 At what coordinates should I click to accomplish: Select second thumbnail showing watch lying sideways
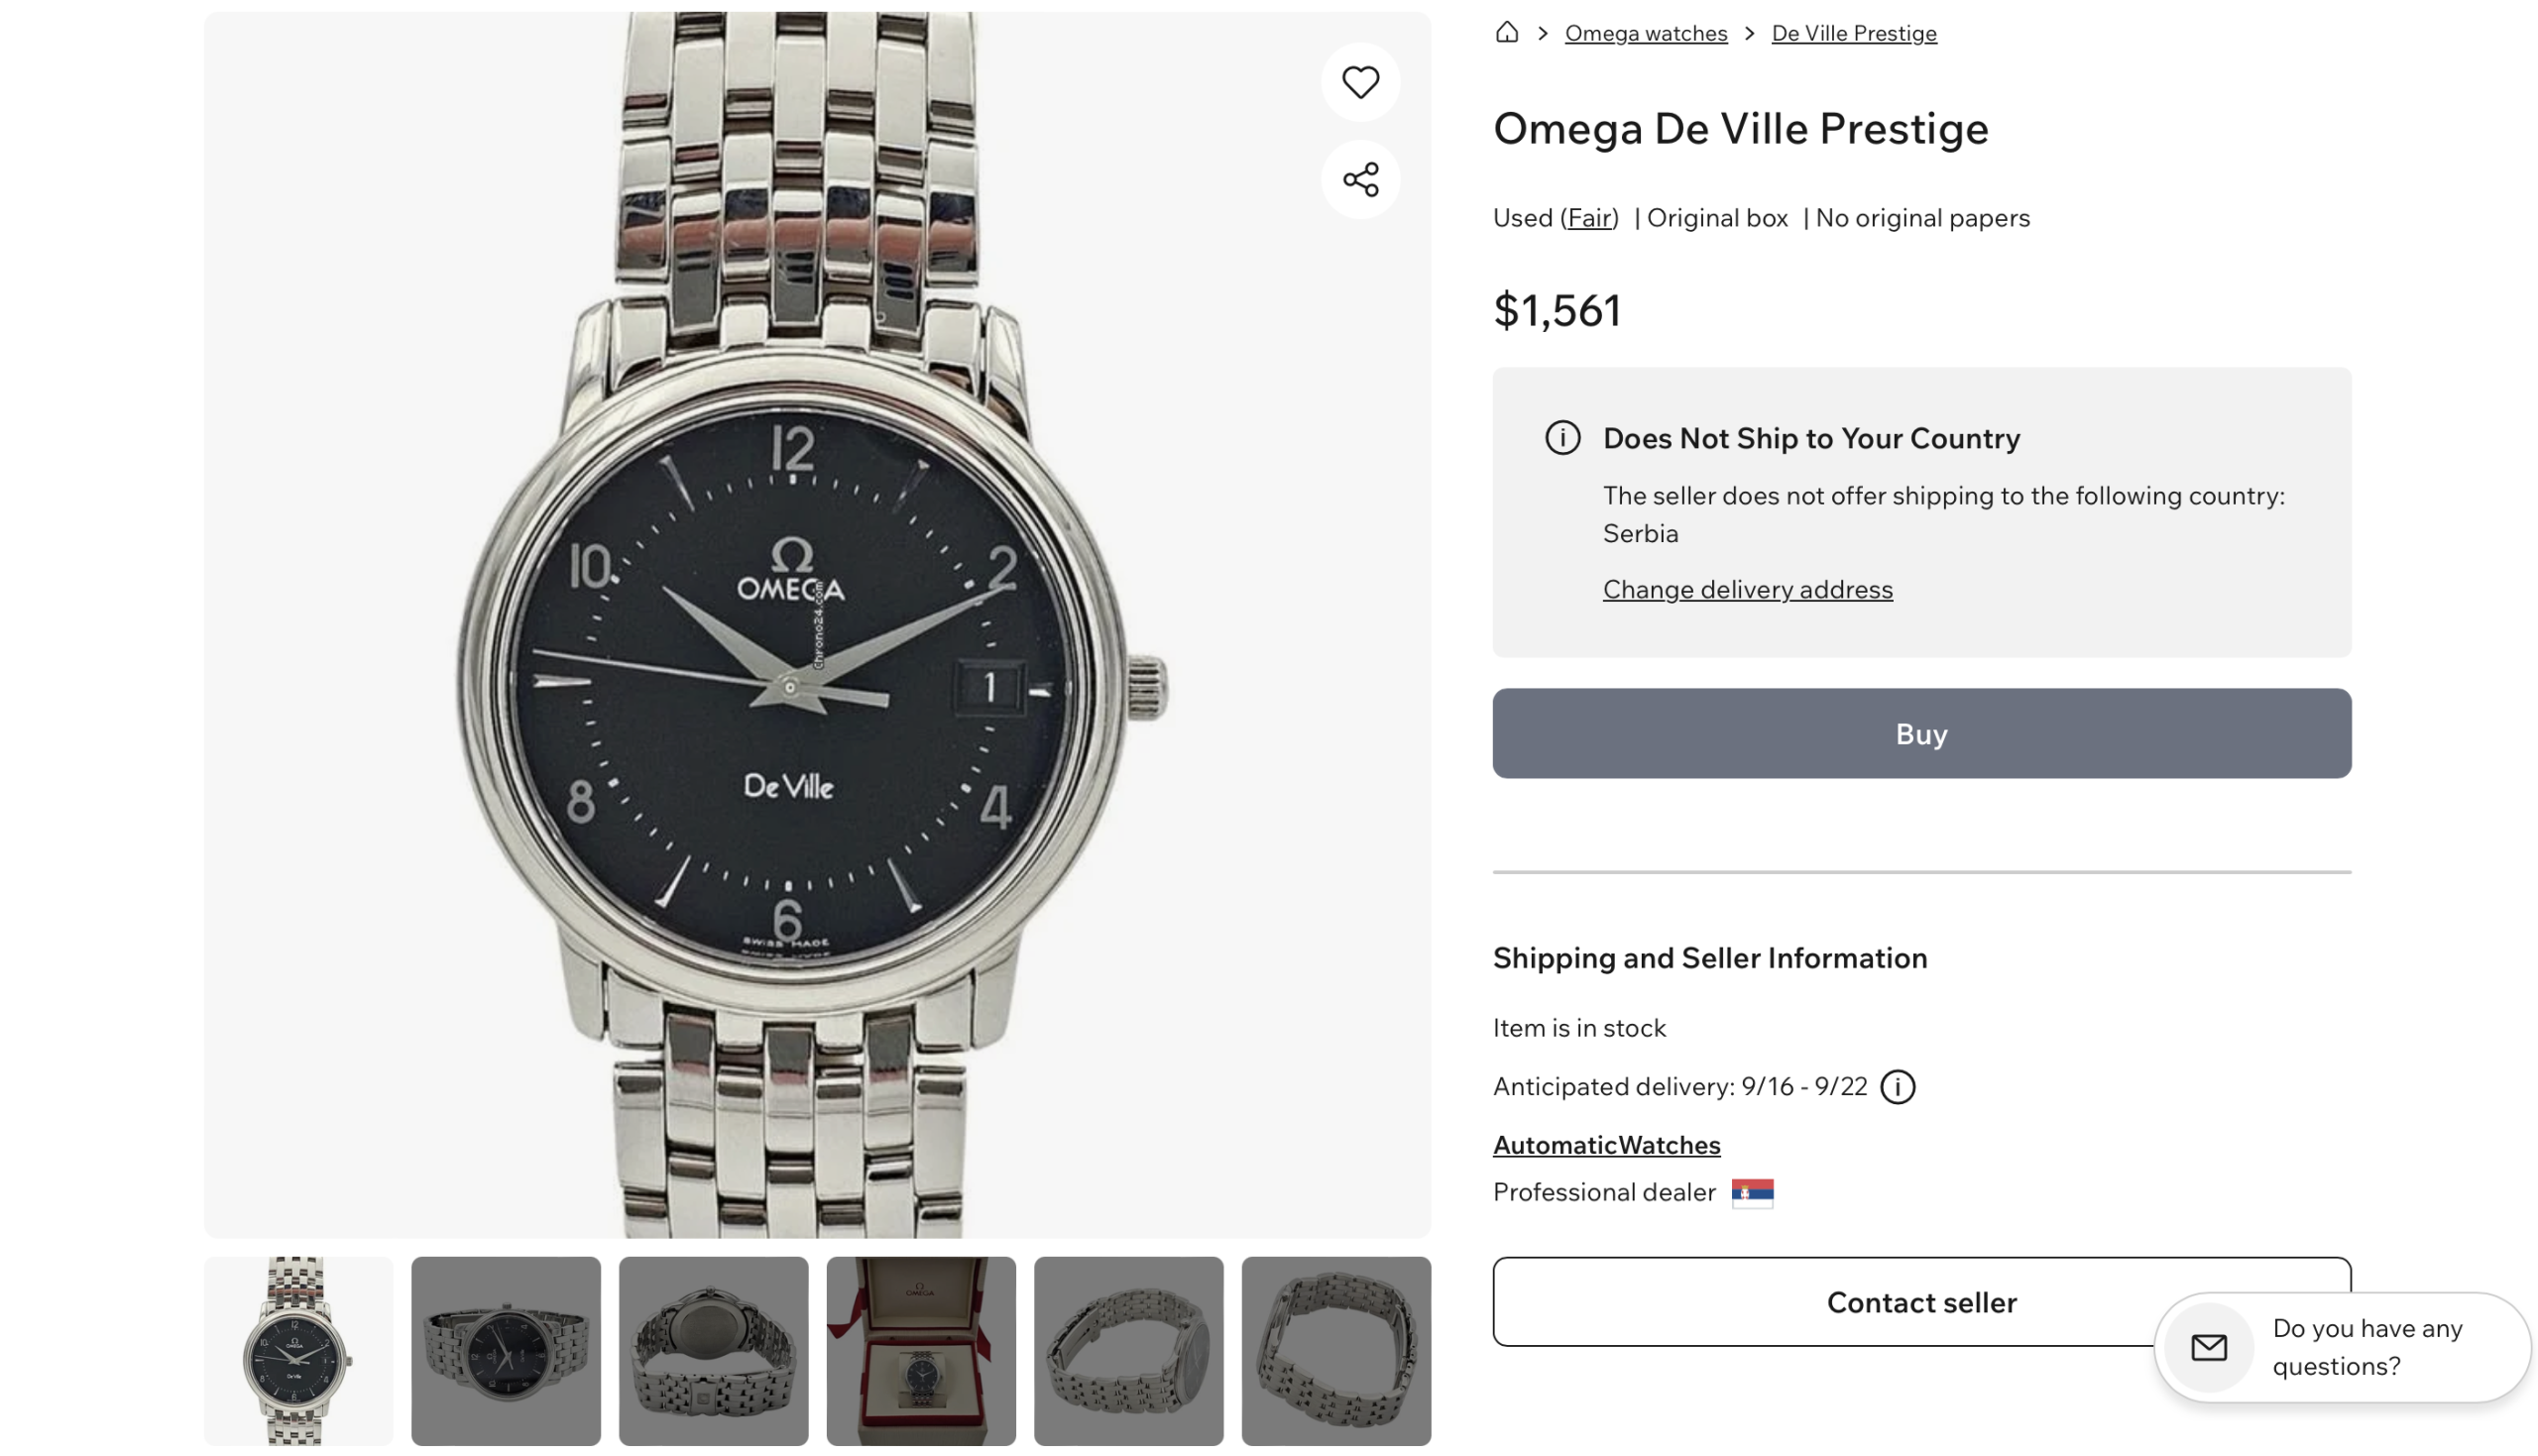tap(506, 1350)
